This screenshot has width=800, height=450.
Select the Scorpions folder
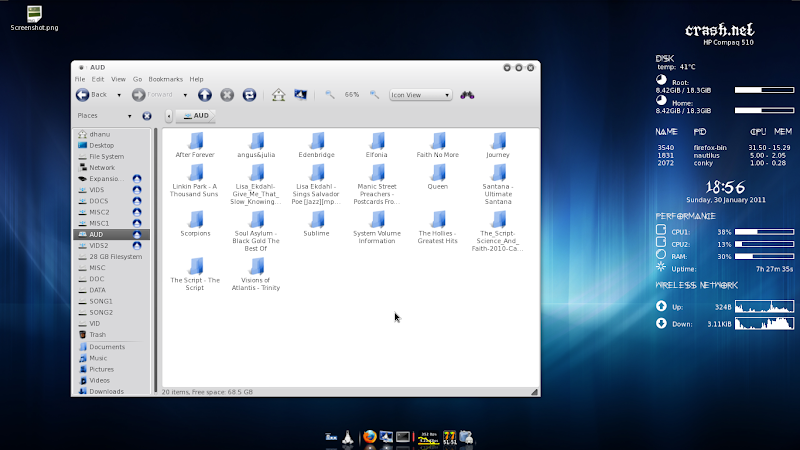click(x=195, y=224)
